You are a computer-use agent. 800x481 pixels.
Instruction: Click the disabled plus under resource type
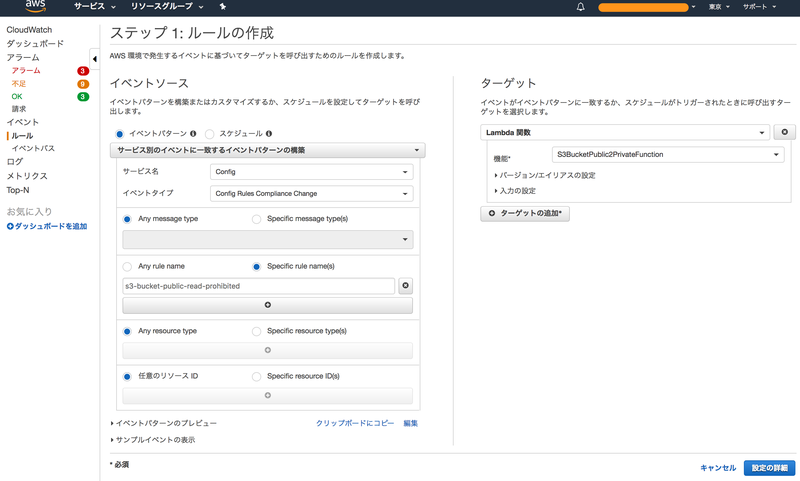pos(267,350)
